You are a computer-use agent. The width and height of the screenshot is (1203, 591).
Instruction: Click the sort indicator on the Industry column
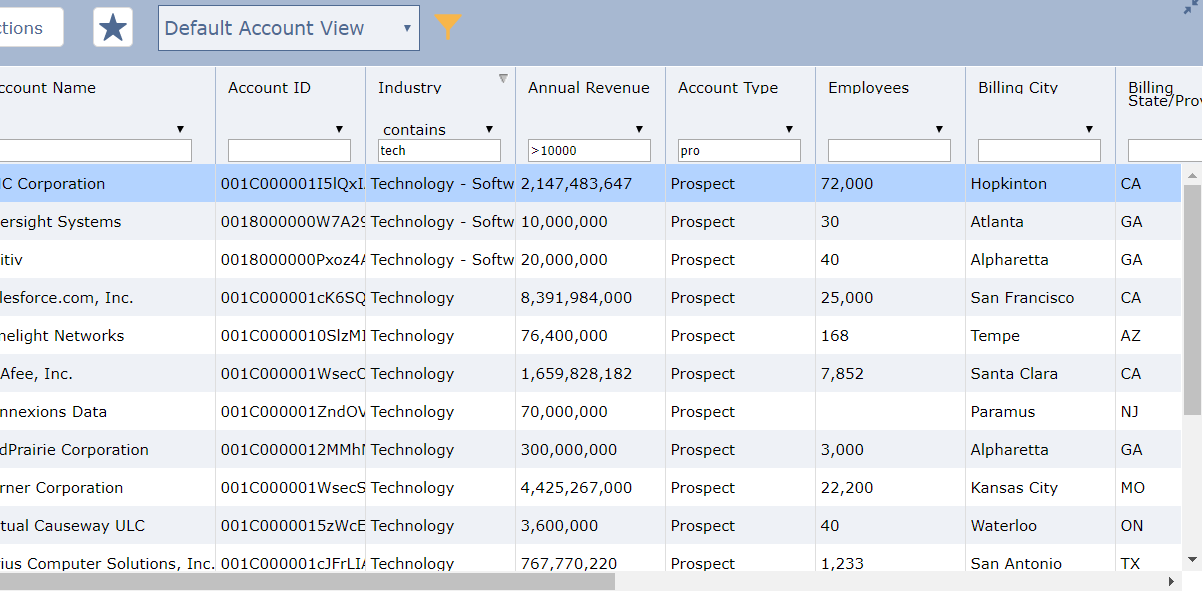(x=502, y=77)
